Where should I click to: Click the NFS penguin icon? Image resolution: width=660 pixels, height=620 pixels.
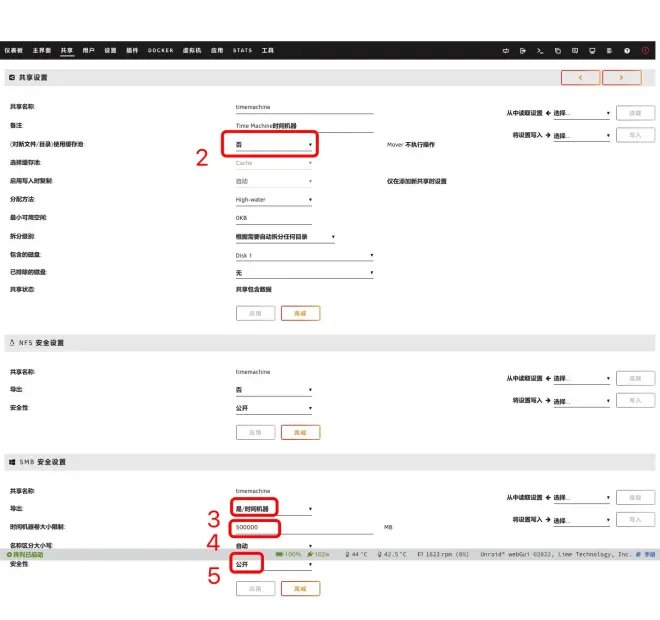coord(12,343)
